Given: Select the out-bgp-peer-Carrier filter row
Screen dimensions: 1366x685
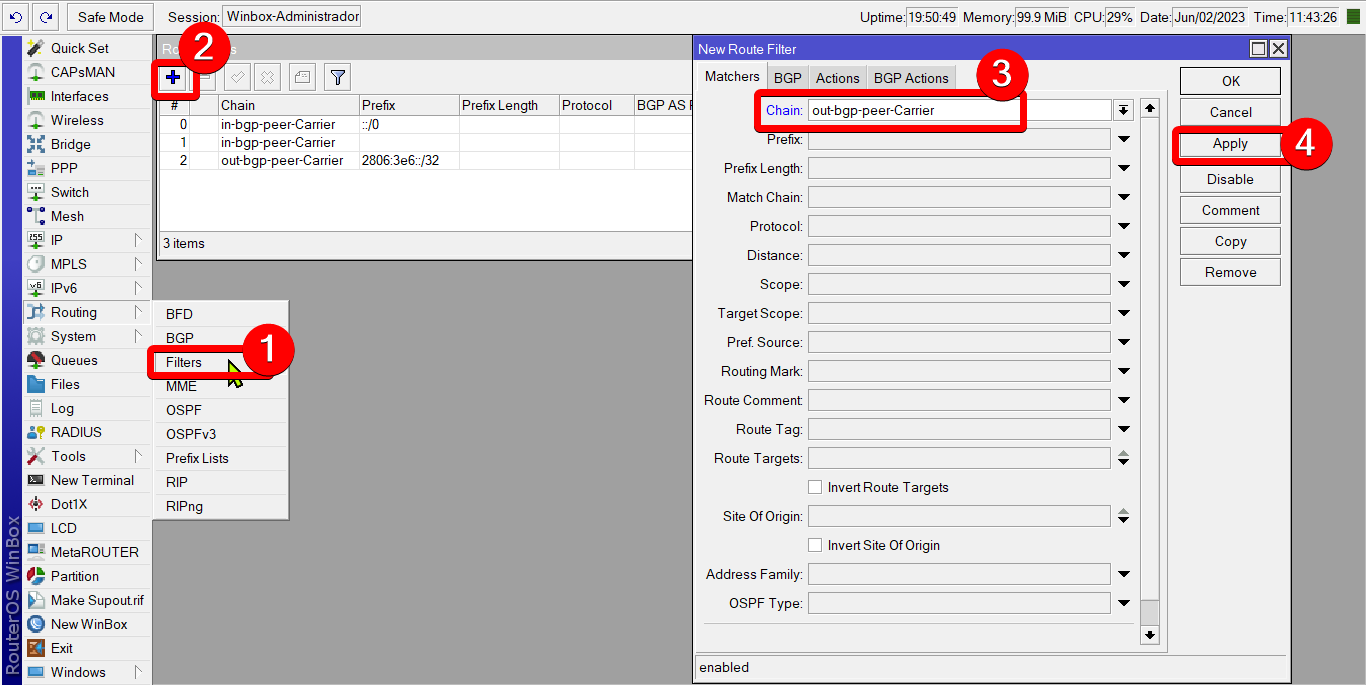Looking at the screenshot, I should click(281, 160).
